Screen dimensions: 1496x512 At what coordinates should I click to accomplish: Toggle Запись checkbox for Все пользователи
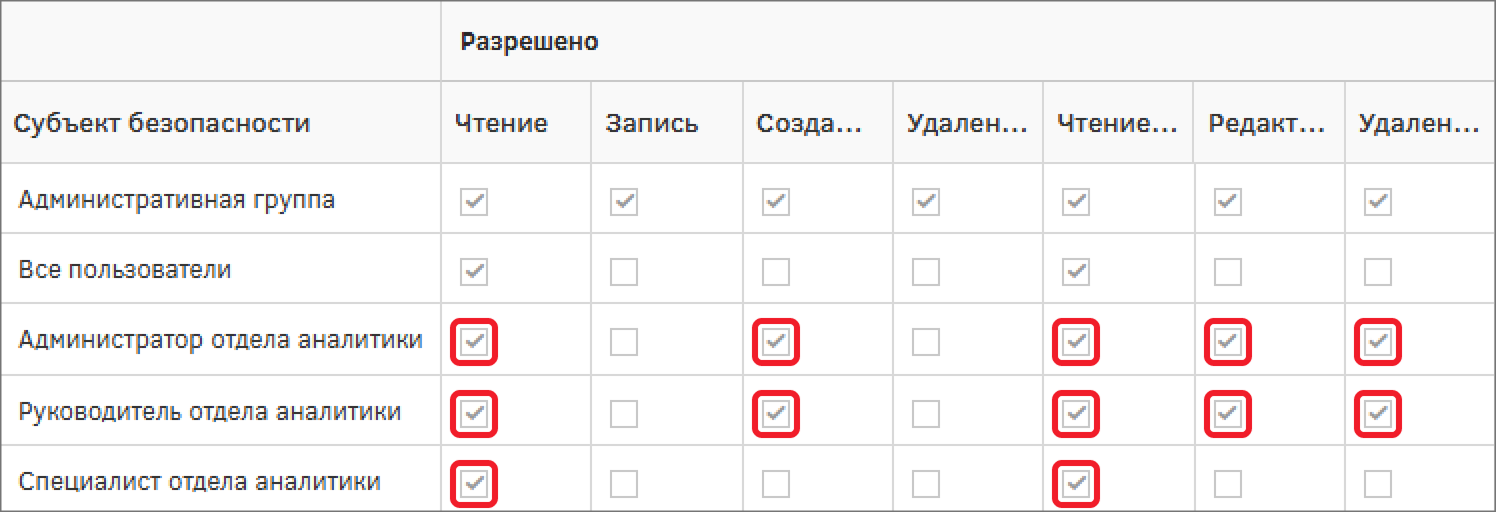pos(624,271)
